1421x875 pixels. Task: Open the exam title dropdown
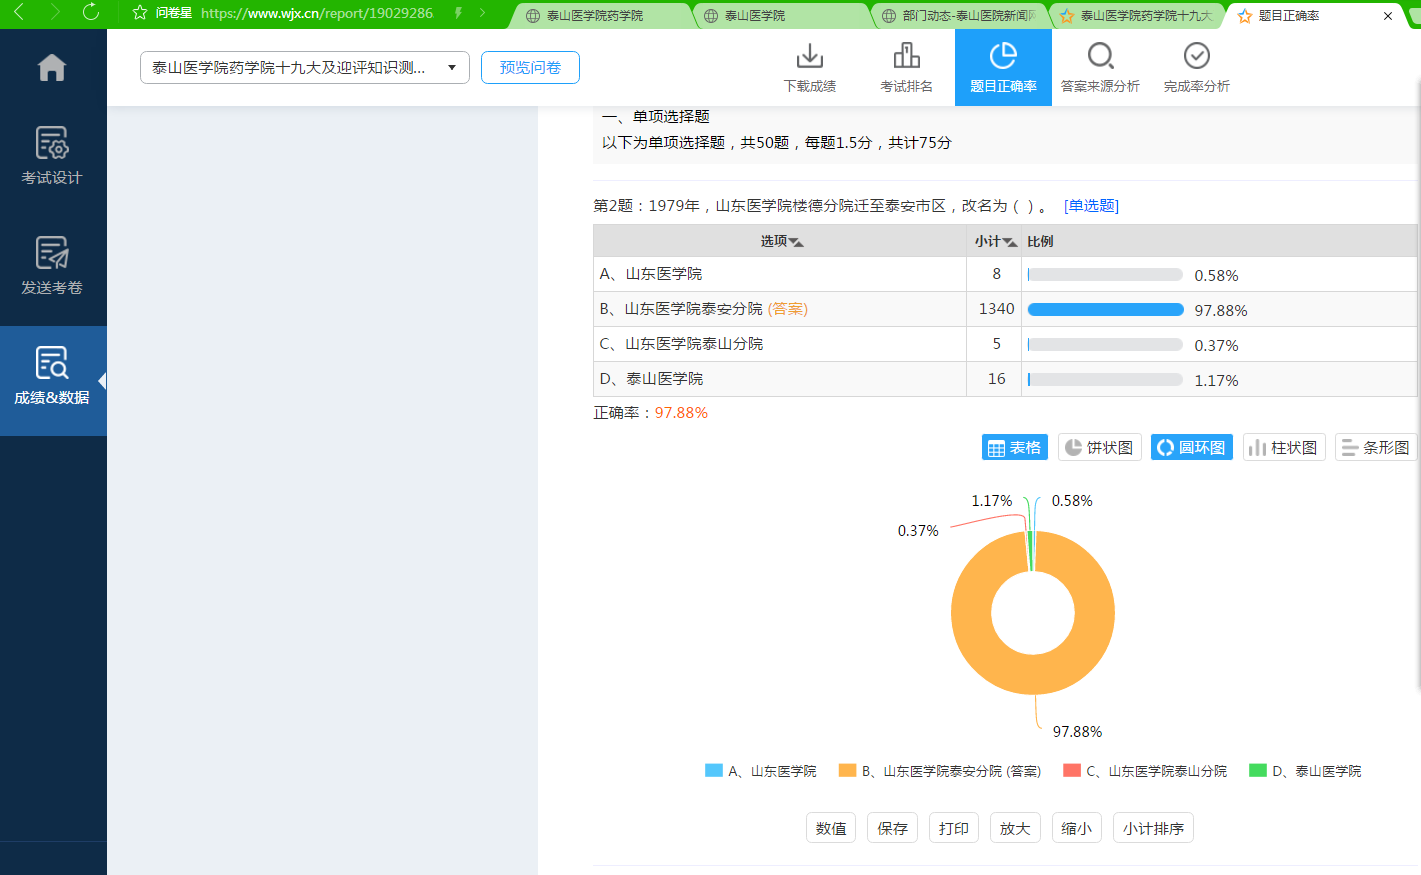[x=304, y=67]
